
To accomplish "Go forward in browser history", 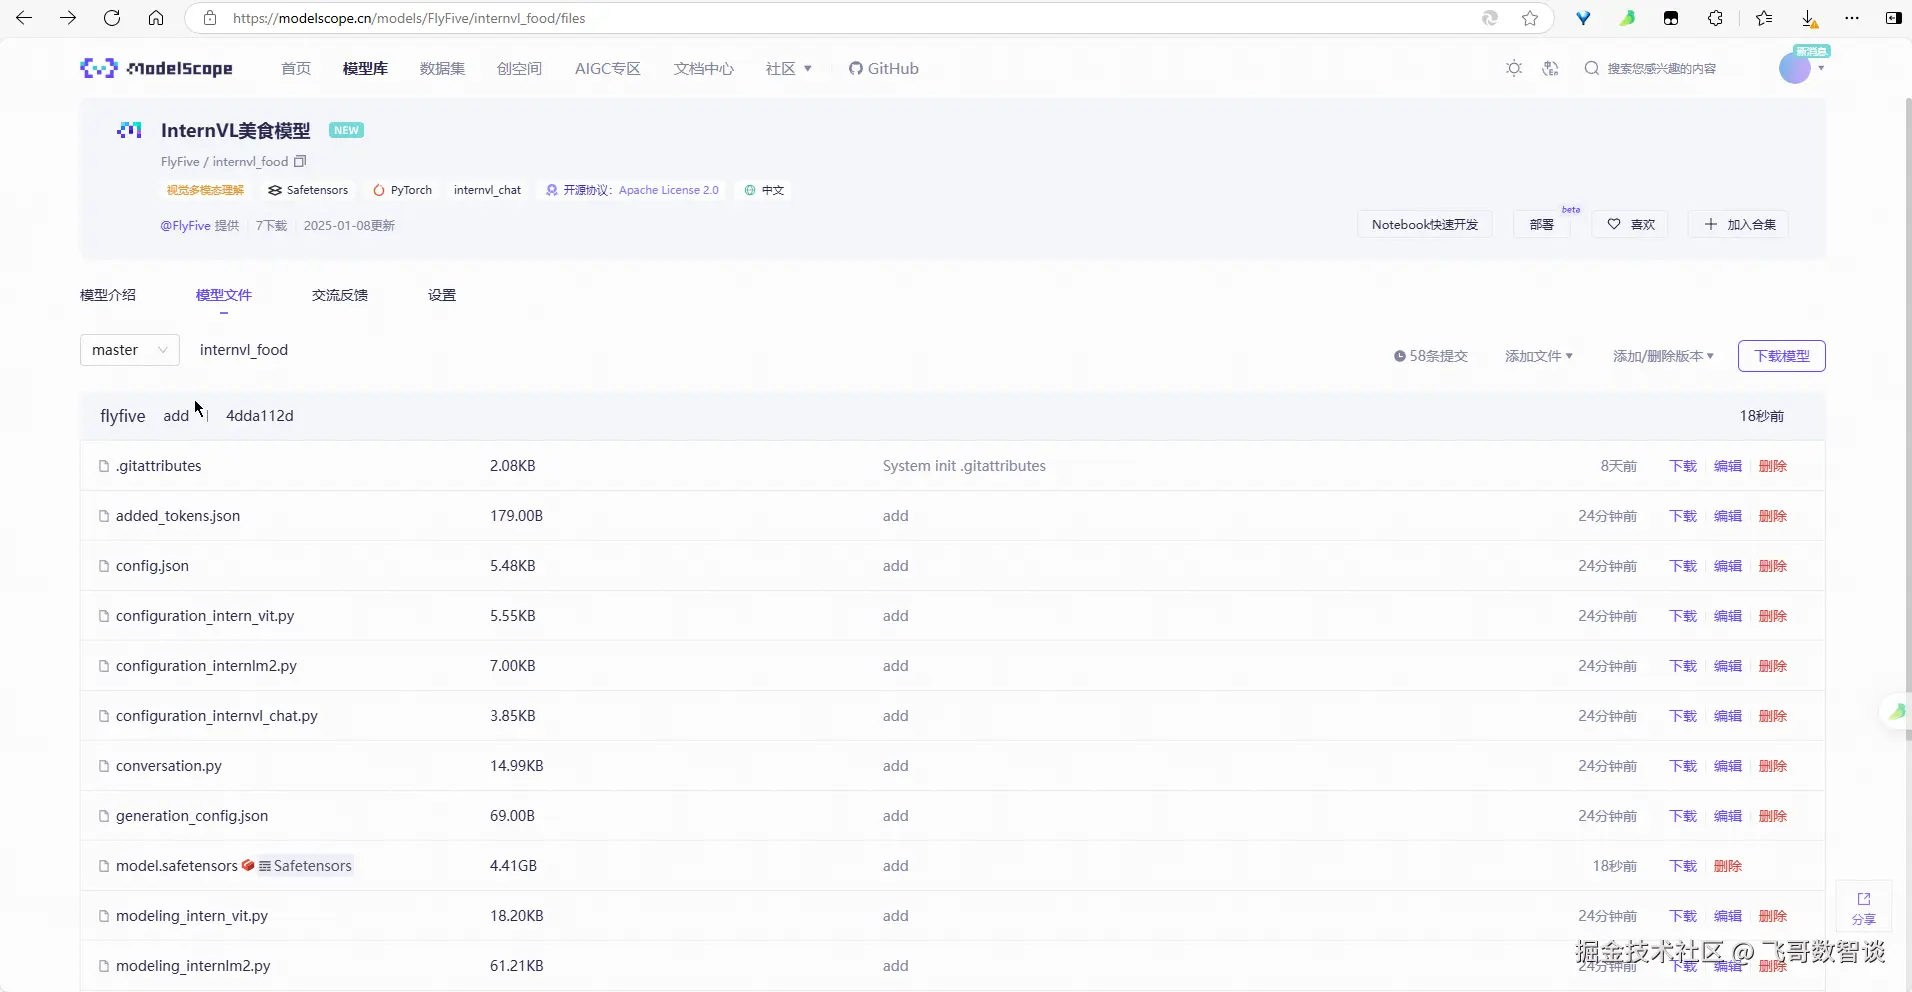I will (68, 18).
